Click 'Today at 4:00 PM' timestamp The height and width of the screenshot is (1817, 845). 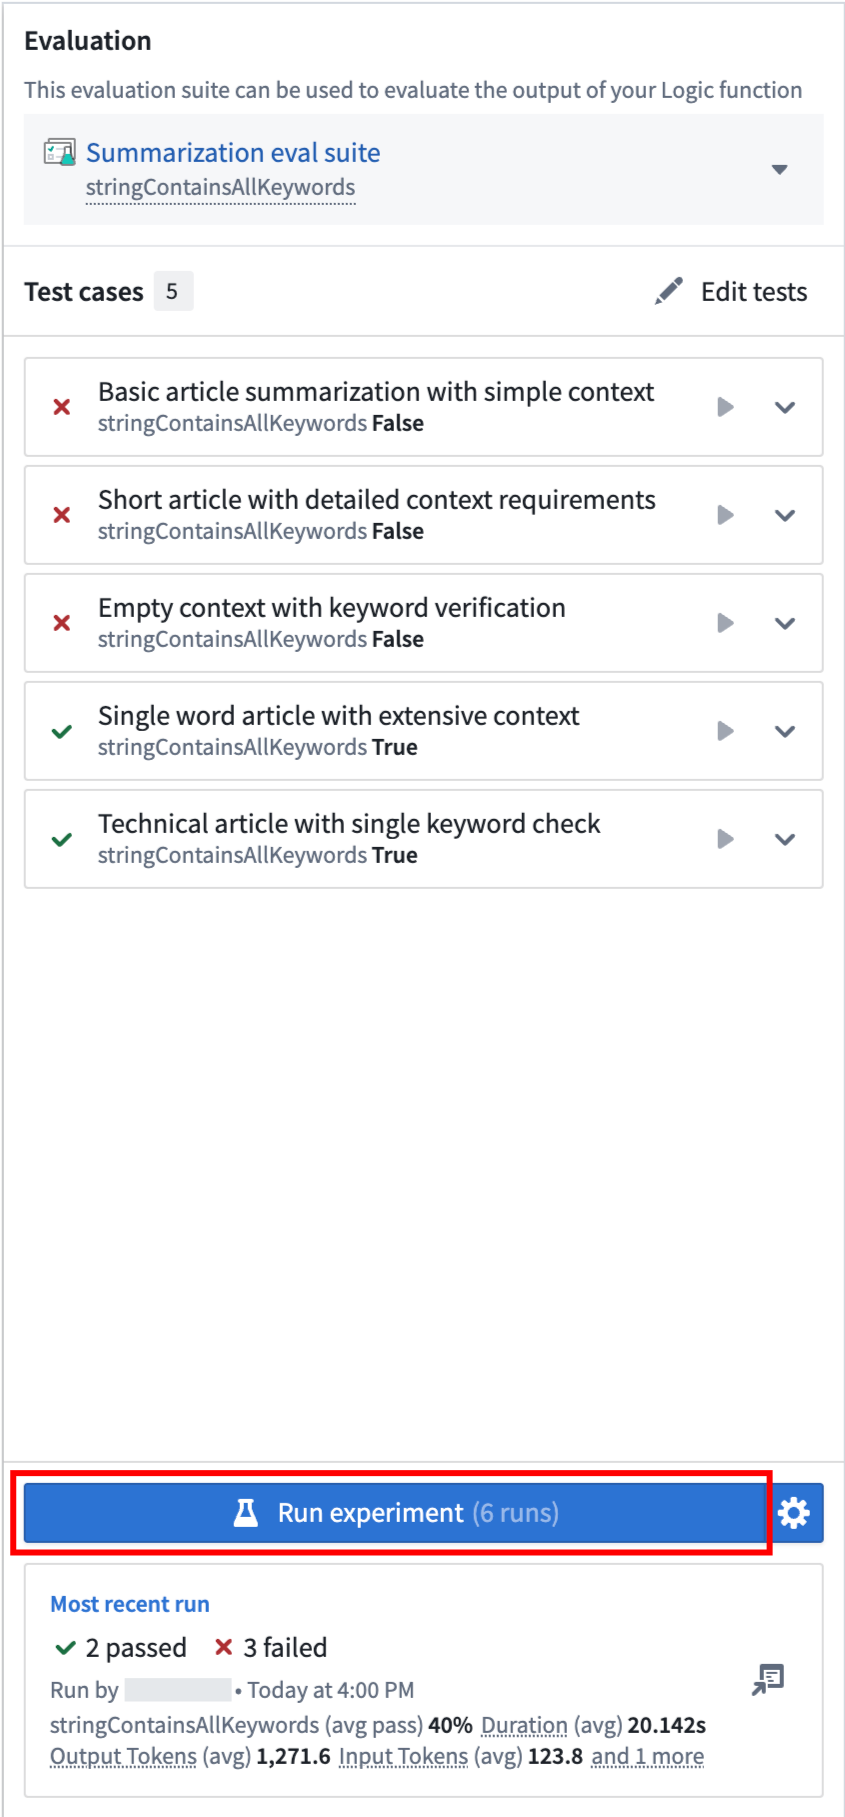[331, 1690]
